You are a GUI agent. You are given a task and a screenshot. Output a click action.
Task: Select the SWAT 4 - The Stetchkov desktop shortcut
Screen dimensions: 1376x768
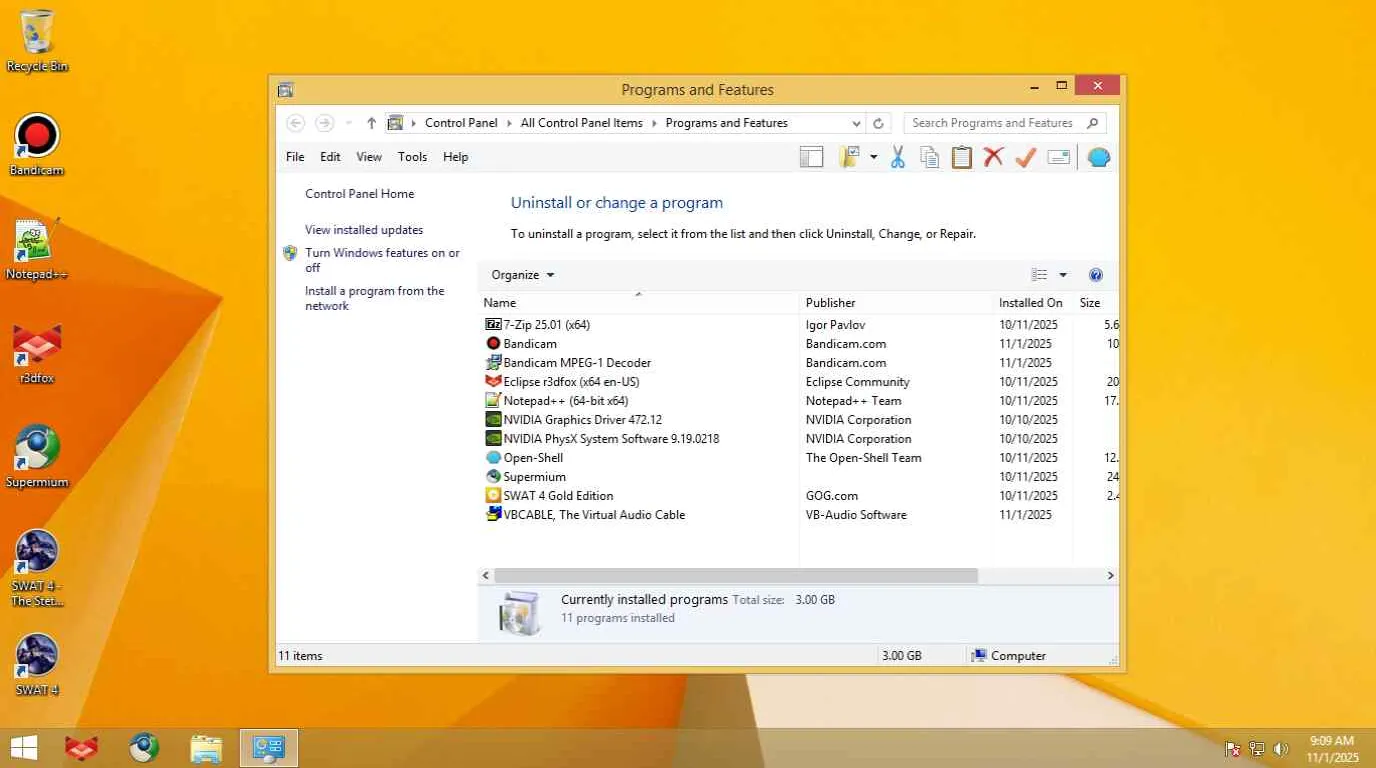click(37, 568)
